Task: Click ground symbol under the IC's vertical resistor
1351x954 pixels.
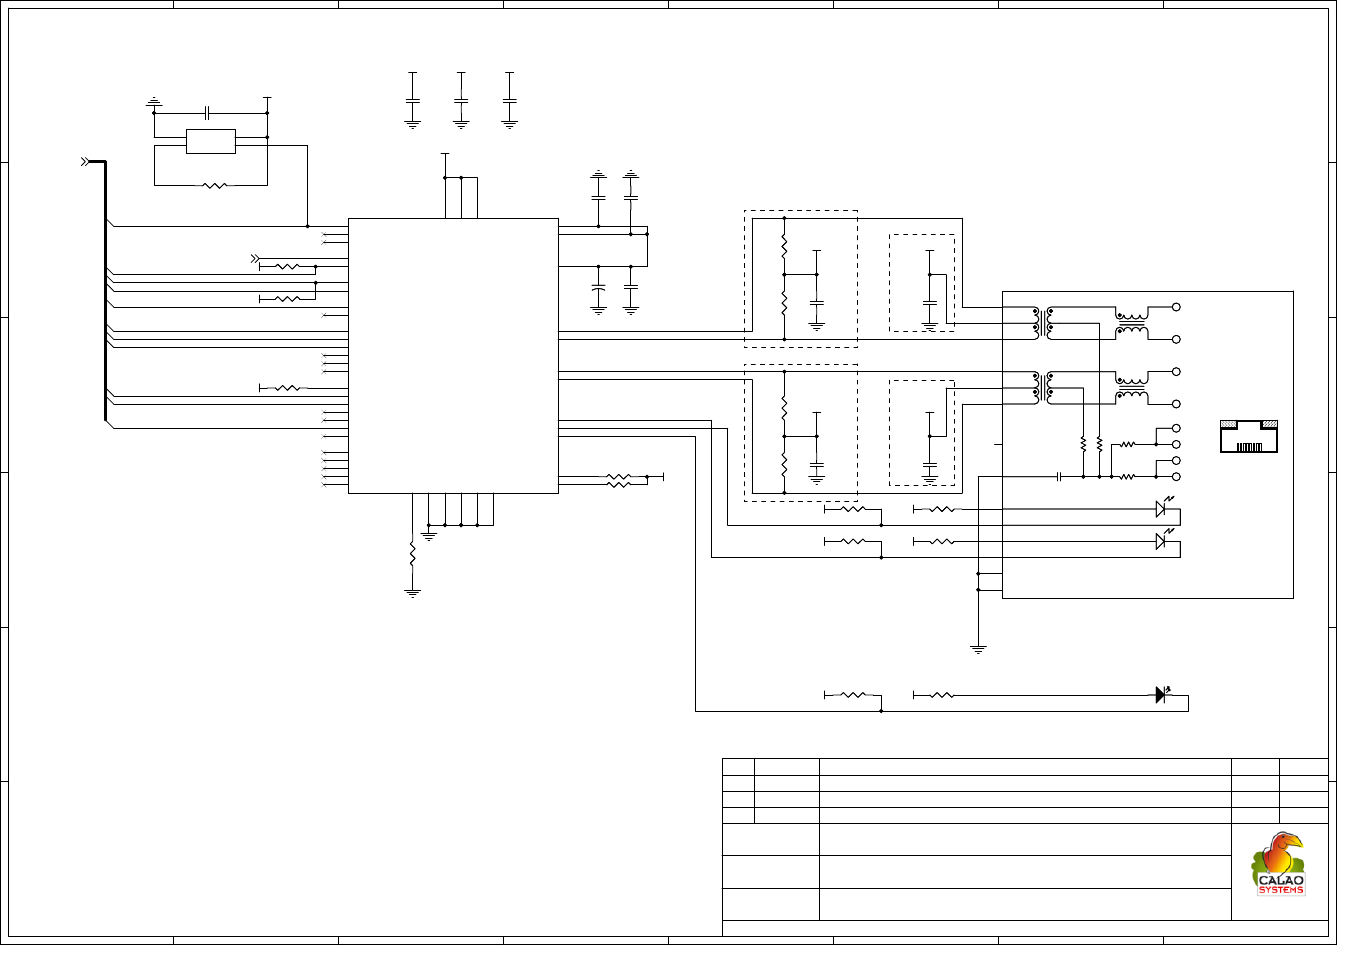Action: (x=412, y=593)
